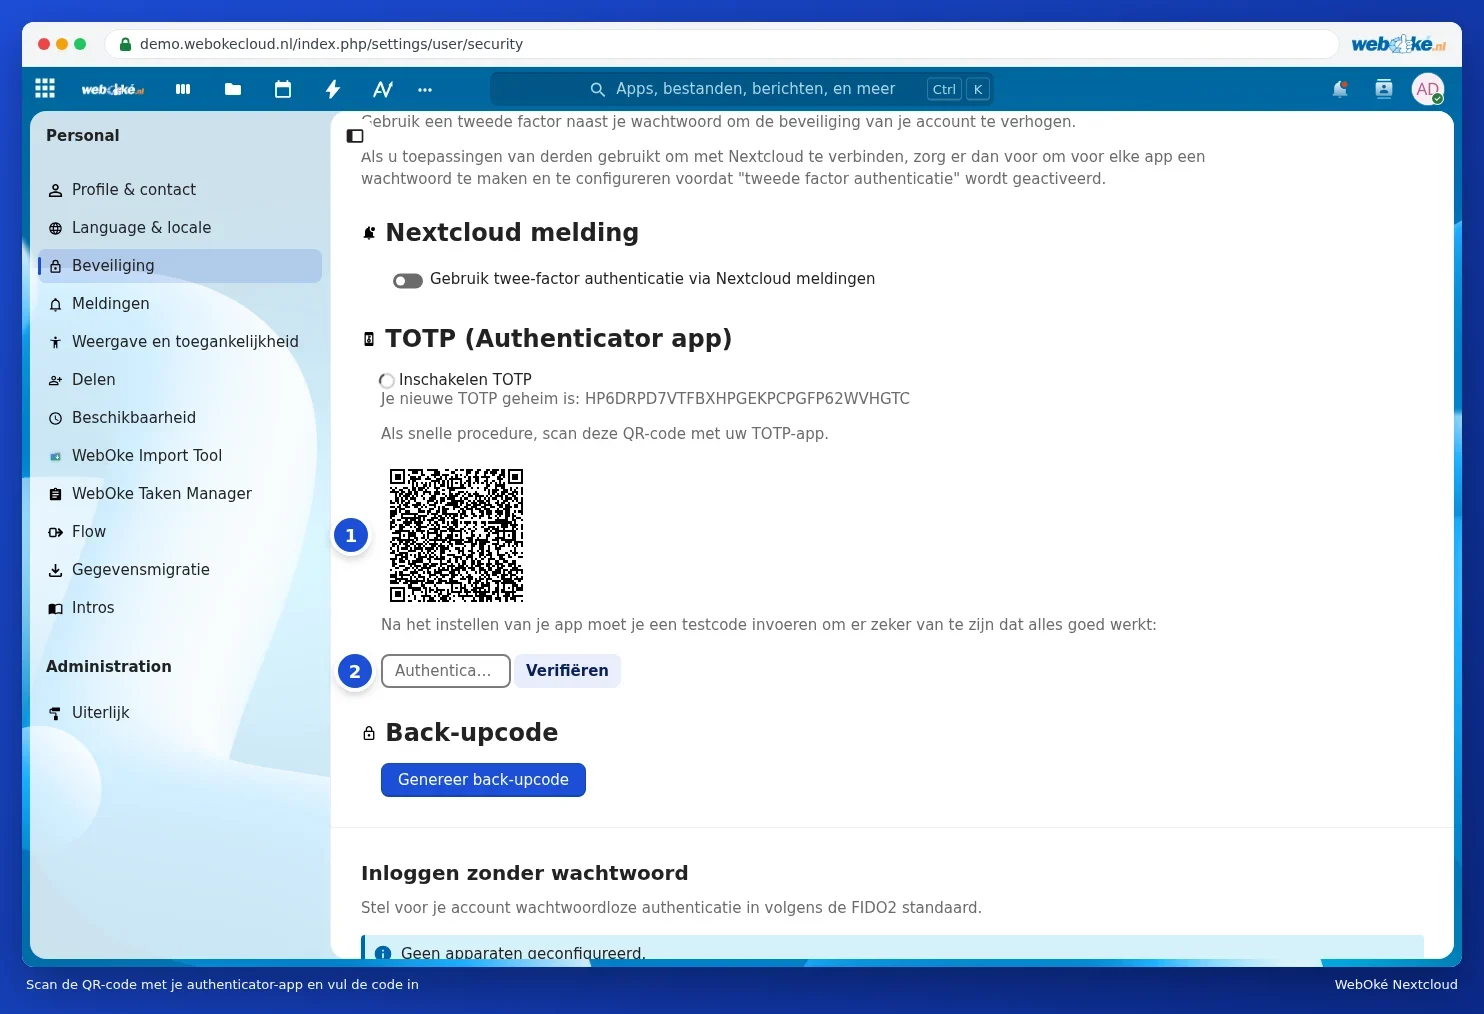
Task: Open WebOke Taken Manager
Action: coord(180,494)
